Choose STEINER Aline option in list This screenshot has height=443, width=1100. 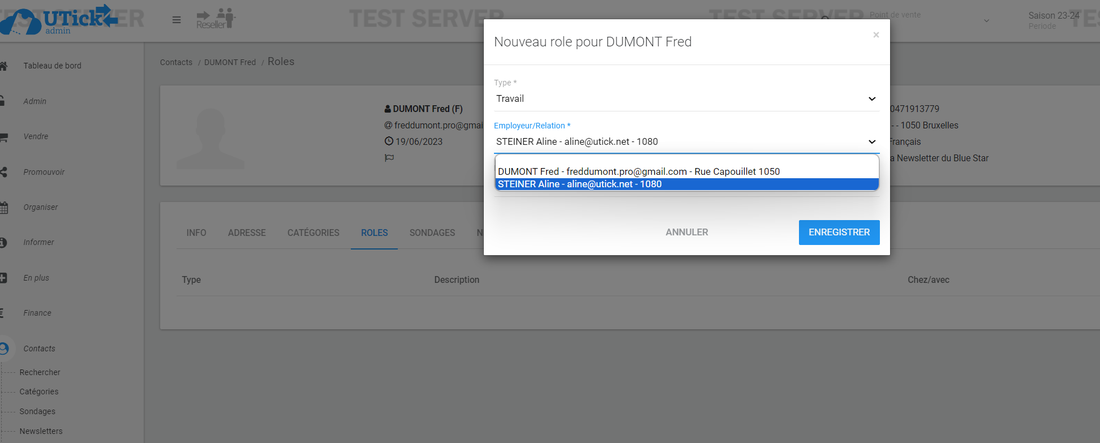(579, 184)
